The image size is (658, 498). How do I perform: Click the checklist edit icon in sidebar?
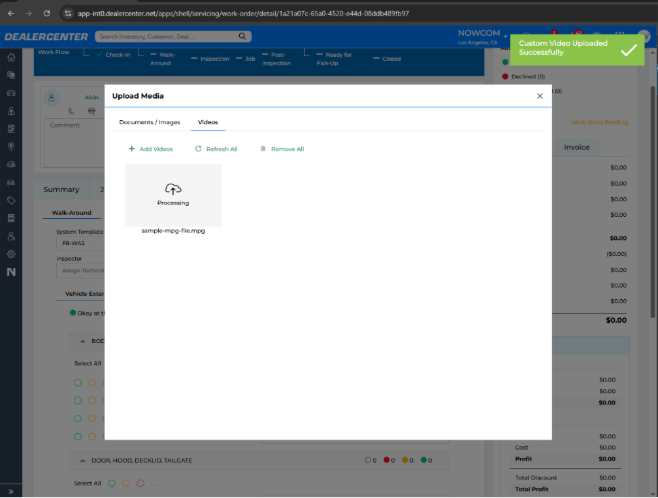coord(11,129)
